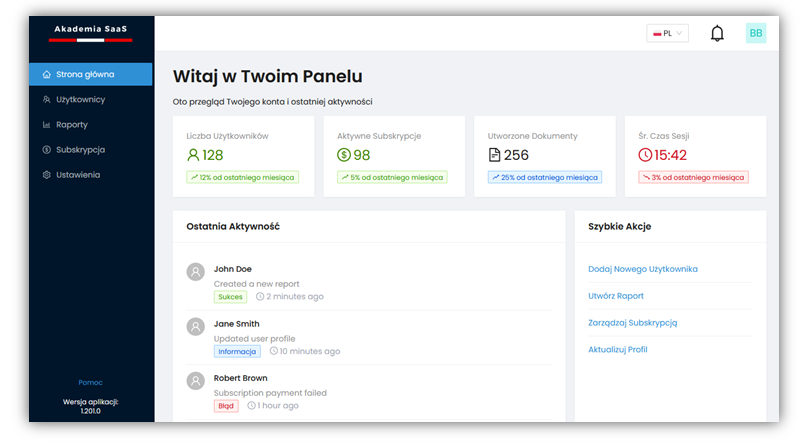The height and width of the screenshot is (448, 805).
Task: Click the dollar icon next to Subskrypcja
Action: 47,150
